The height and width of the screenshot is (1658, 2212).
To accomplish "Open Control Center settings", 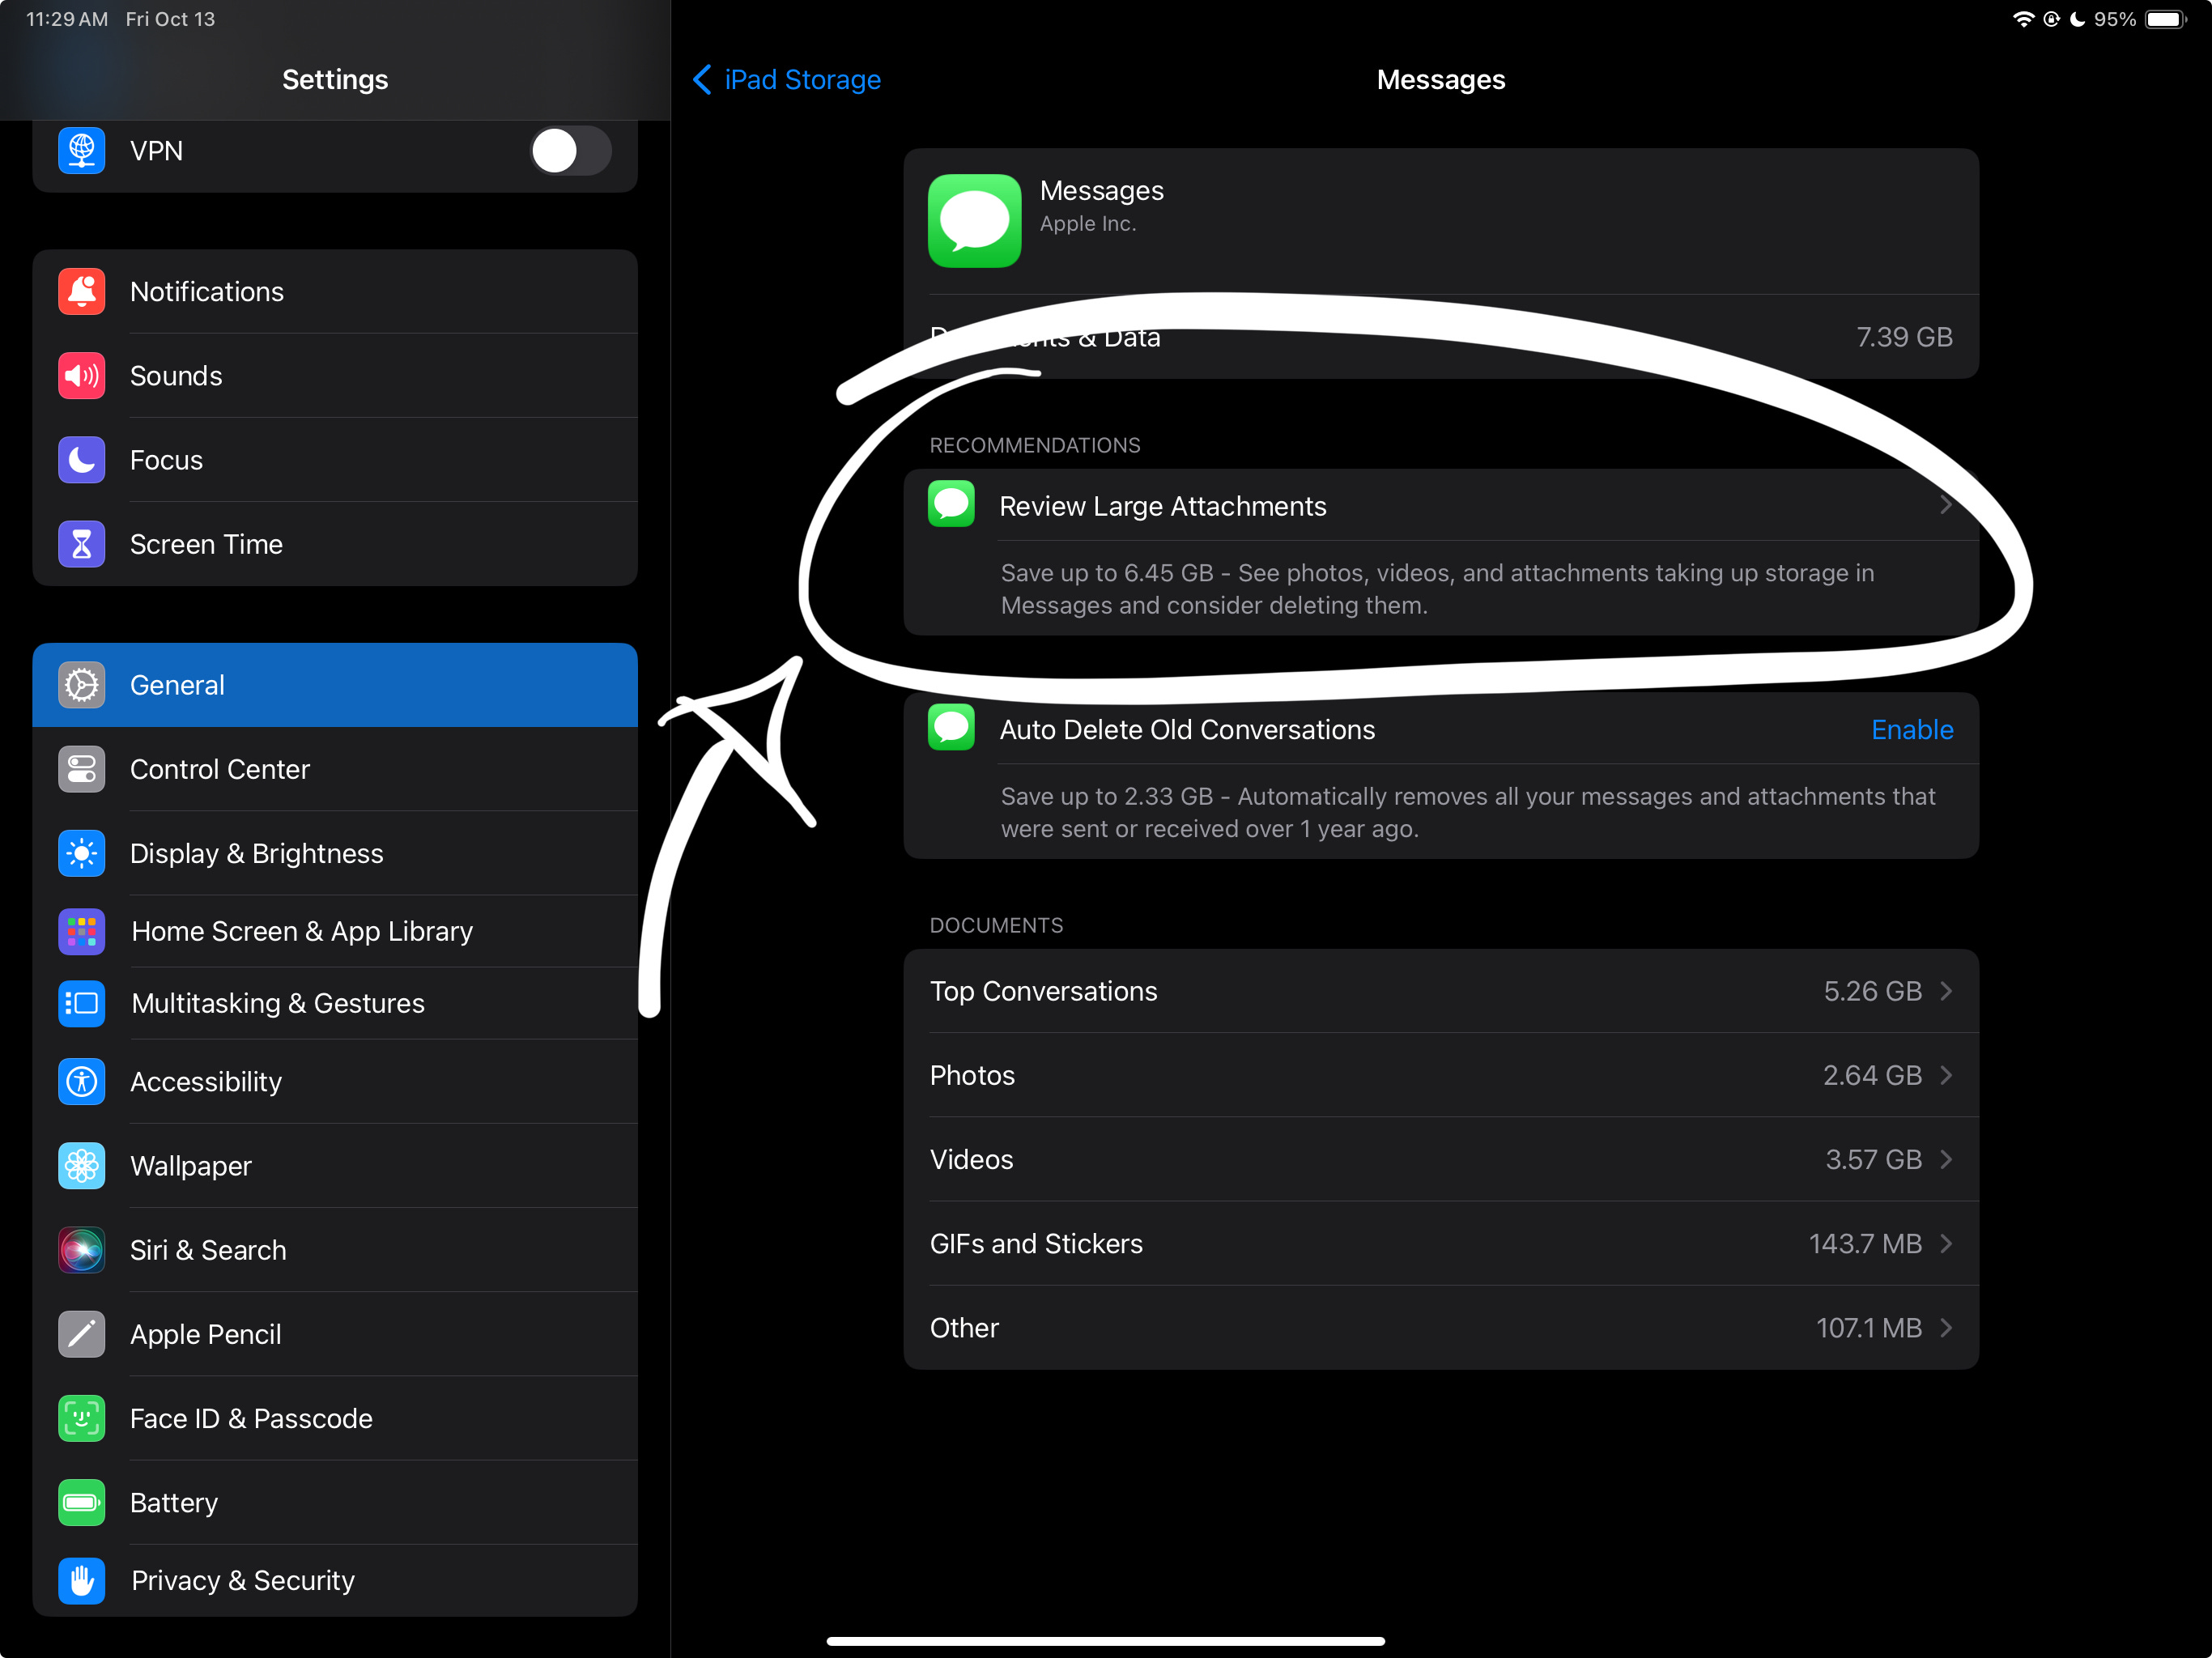I will click(x=335, y=769).
